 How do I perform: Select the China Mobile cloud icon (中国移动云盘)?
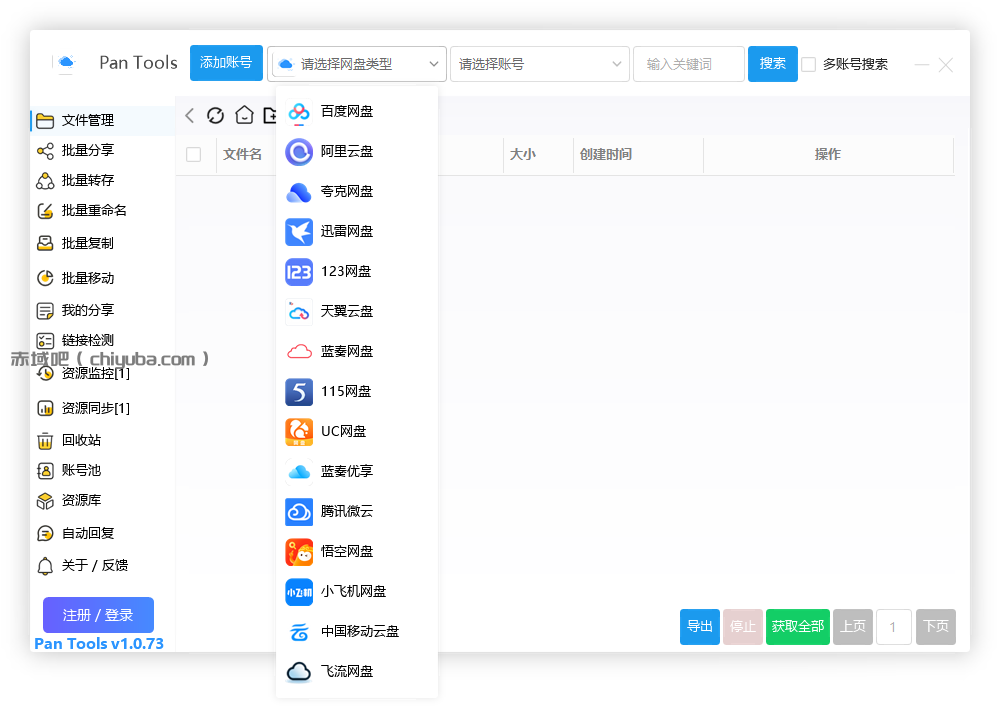(x=298, y=632)
